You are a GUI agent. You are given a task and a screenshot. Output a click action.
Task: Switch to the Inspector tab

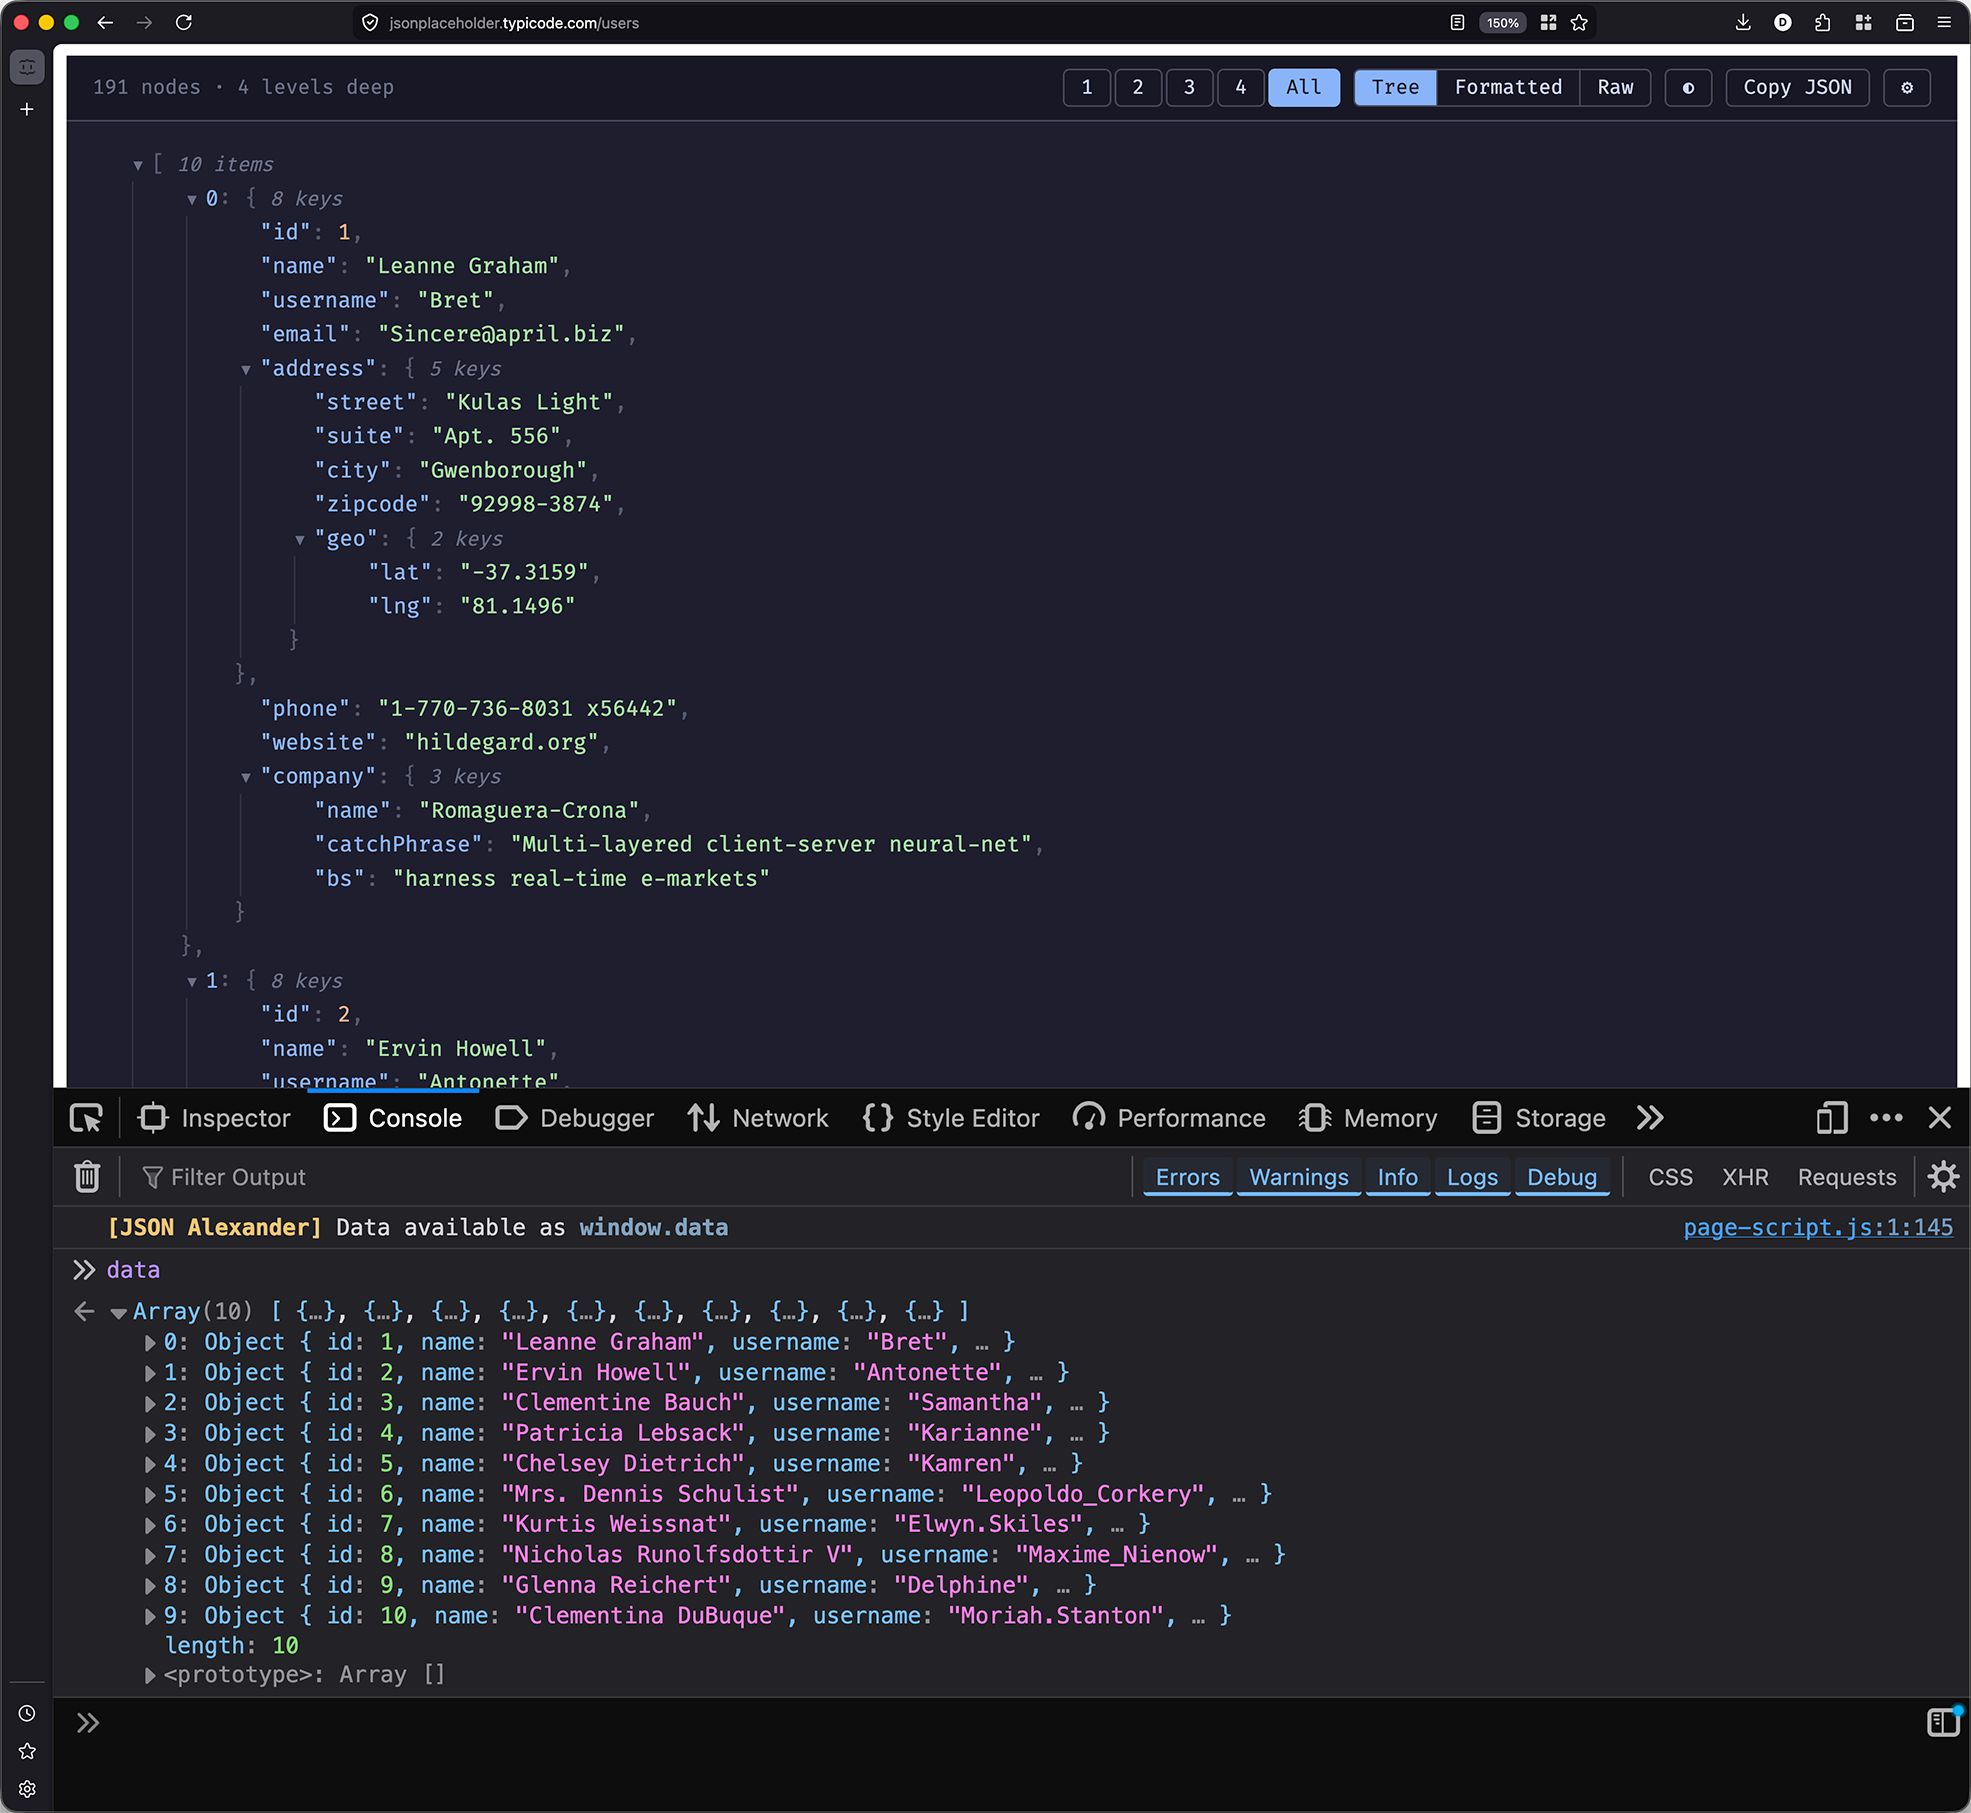[214, 1118]
